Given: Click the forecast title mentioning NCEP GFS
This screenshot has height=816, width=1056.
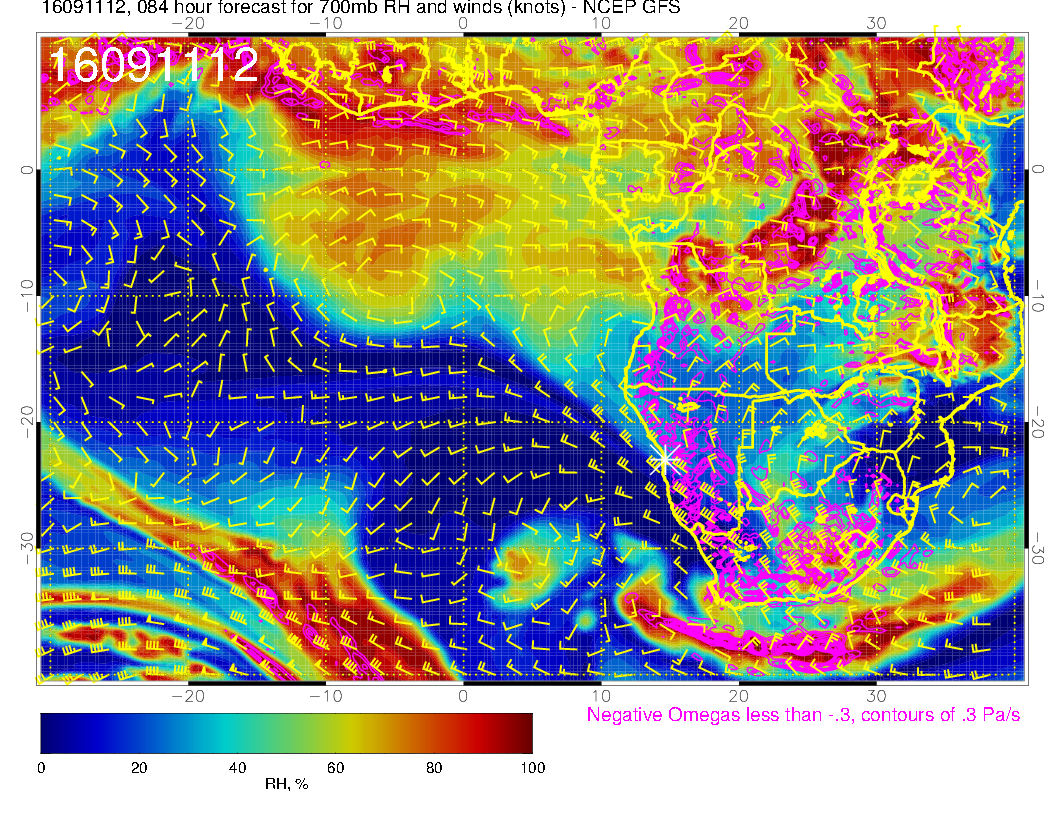Looking at the screenshot, I should [361, 8].
